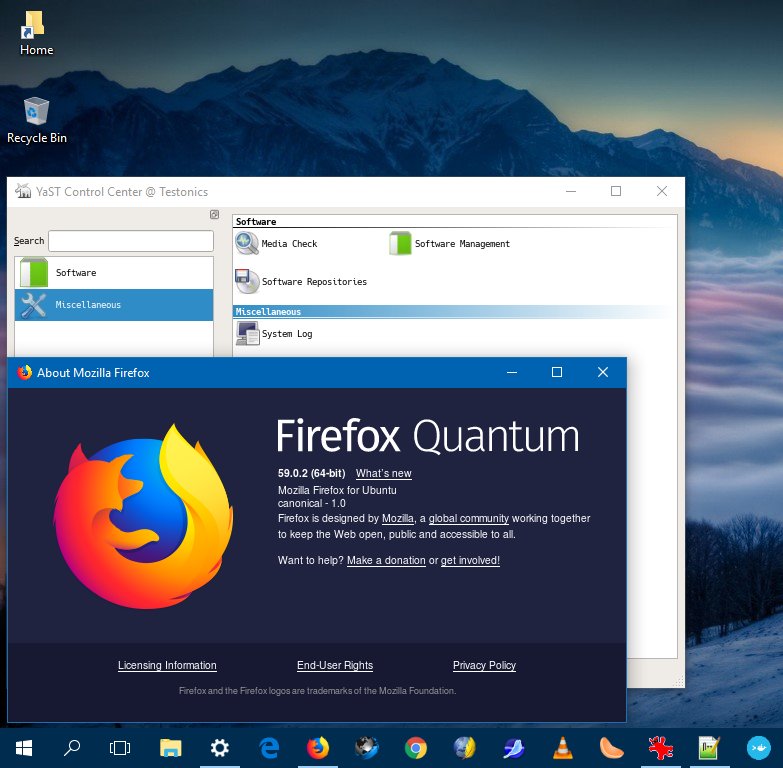Follow the Mozilla link
Screen dimensions: 783x768
pyautogui.click(x=398, y=518)
